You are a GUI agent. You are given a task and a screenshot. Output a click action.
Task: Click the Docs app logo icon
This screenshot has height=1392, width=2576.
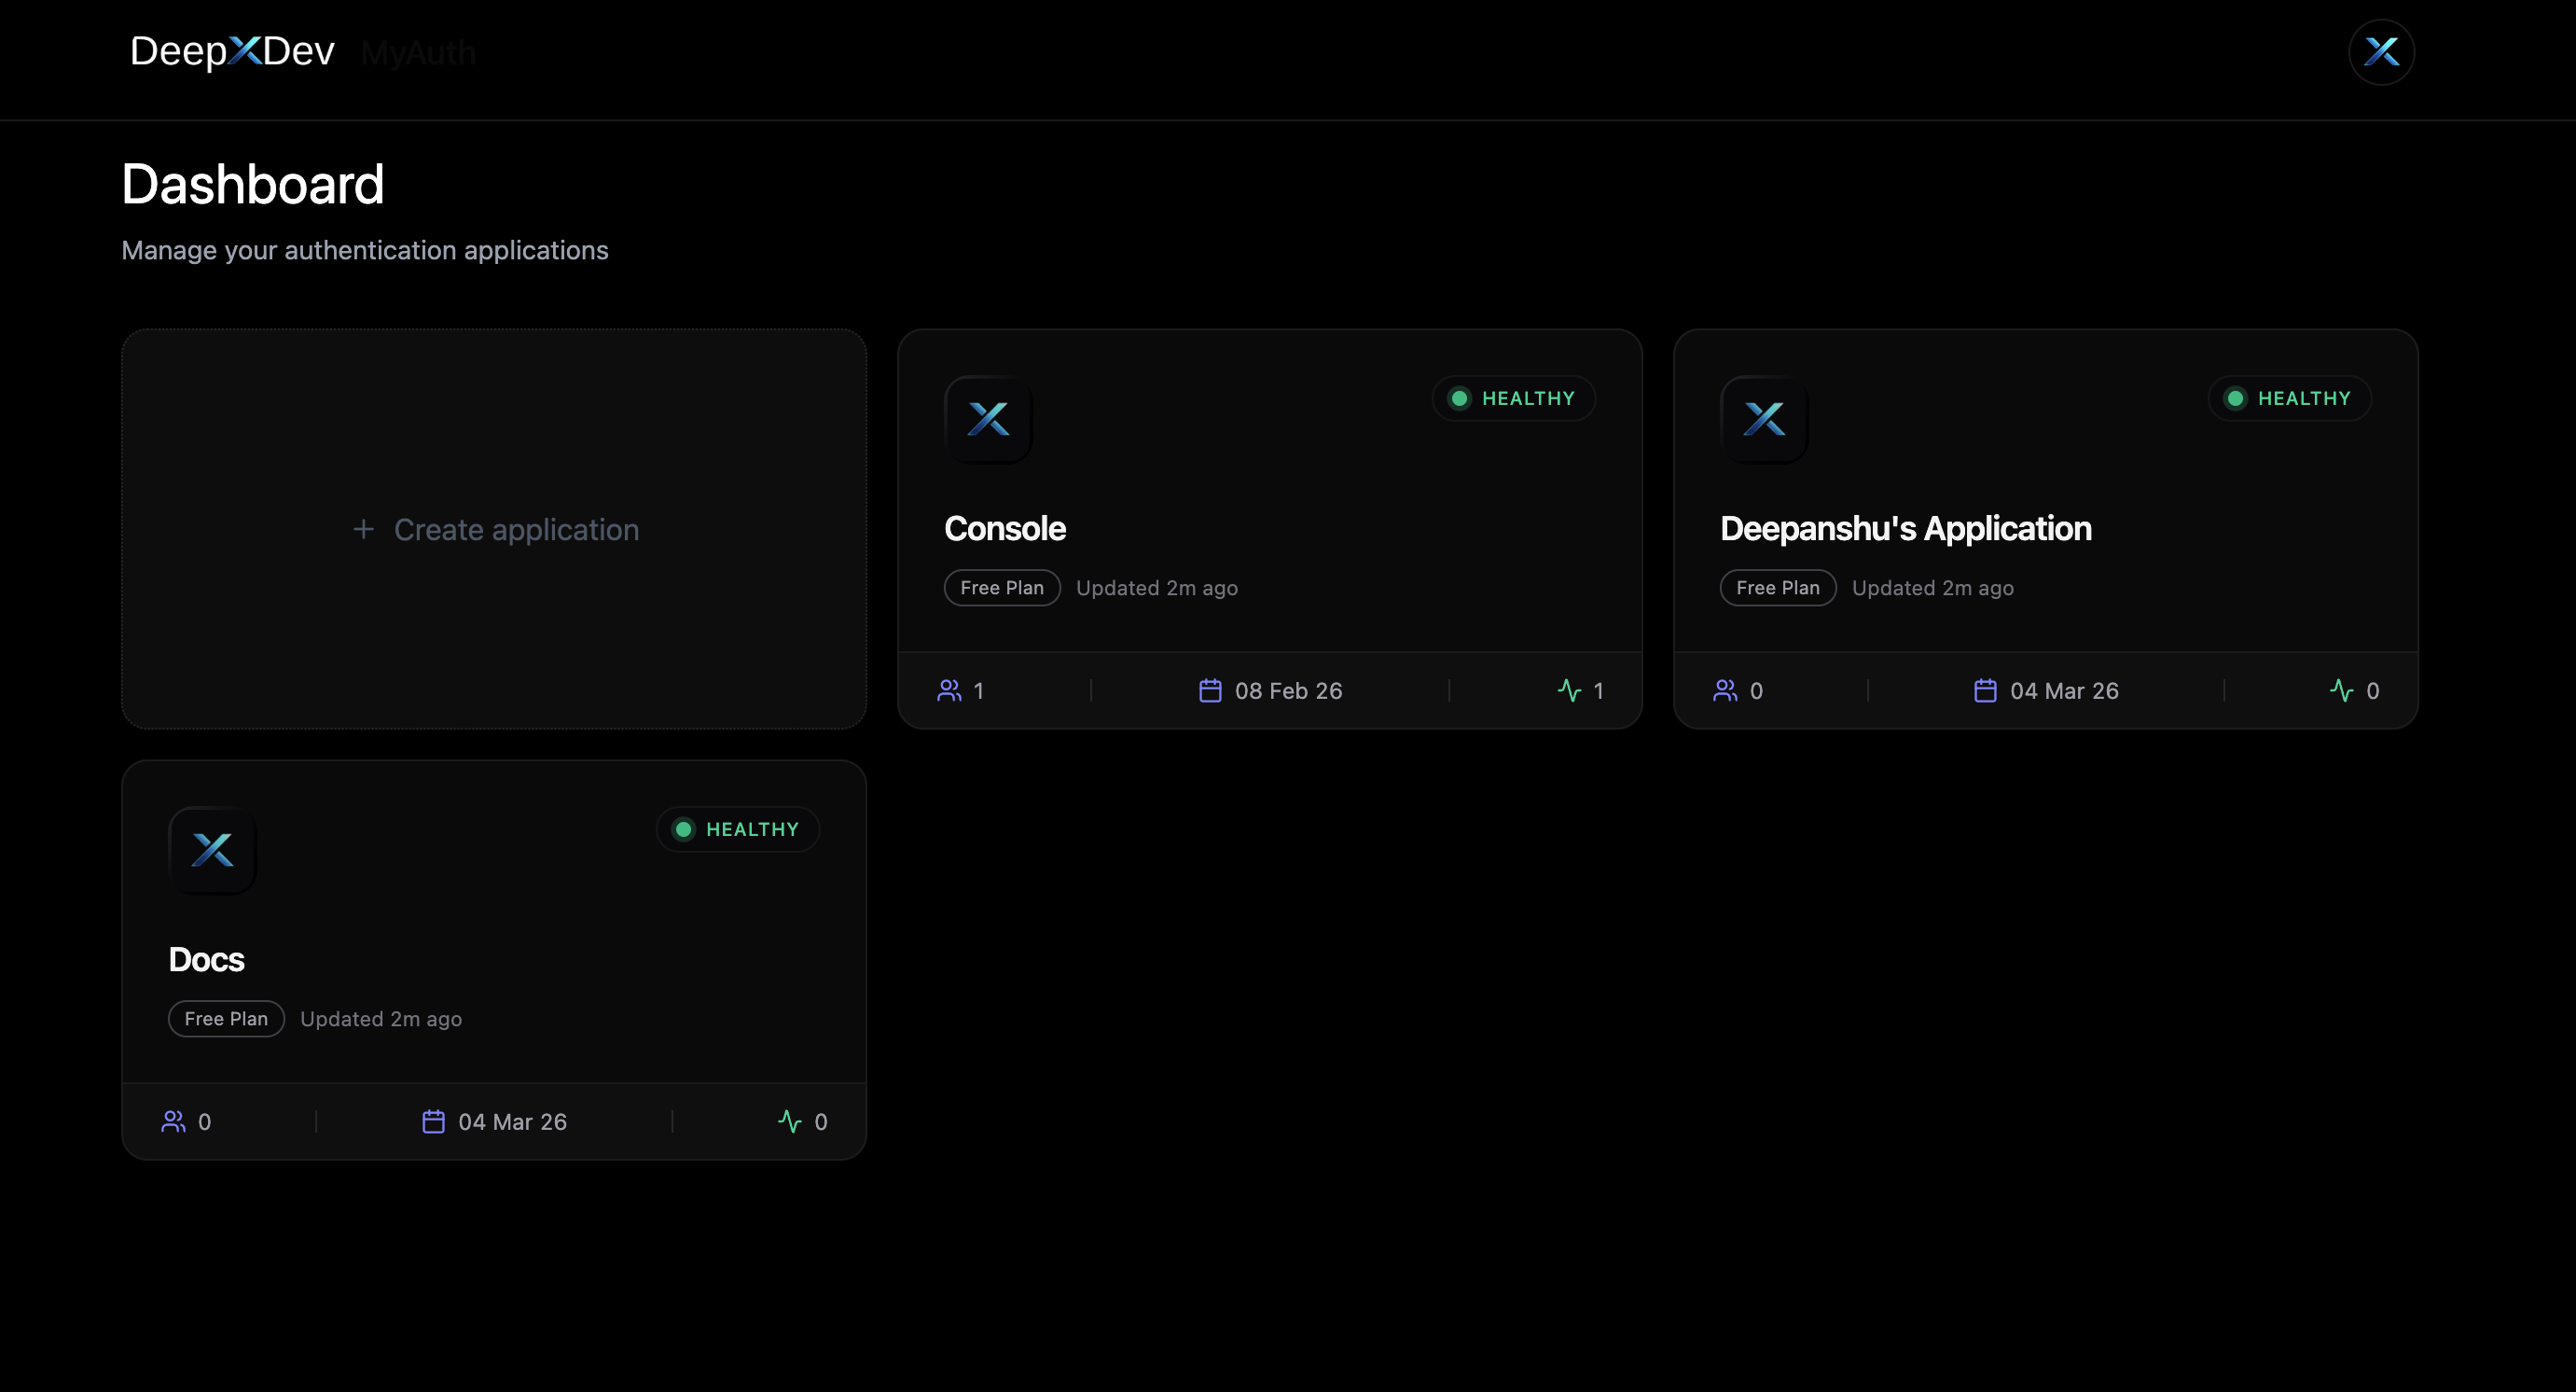(212, 850)
